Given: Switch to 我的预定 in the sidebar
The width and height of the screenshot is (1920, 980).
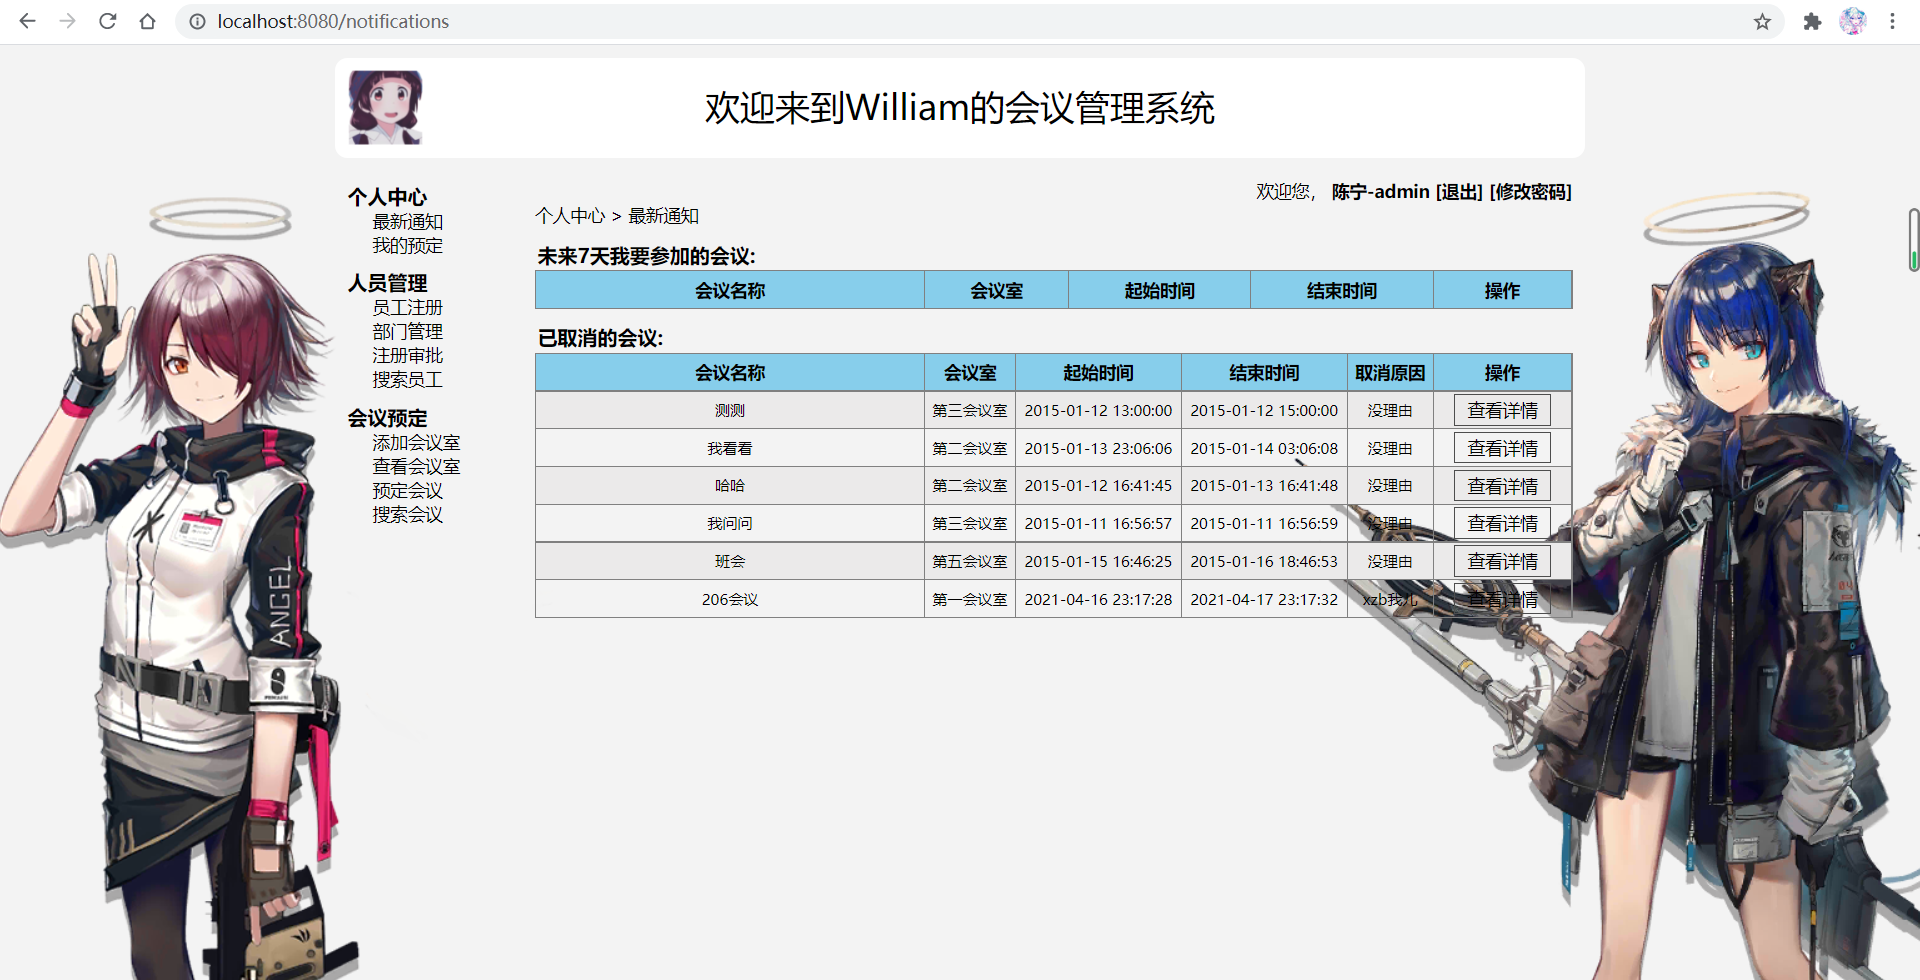Looking at the screenshot, I should click(x=407, y=245).
